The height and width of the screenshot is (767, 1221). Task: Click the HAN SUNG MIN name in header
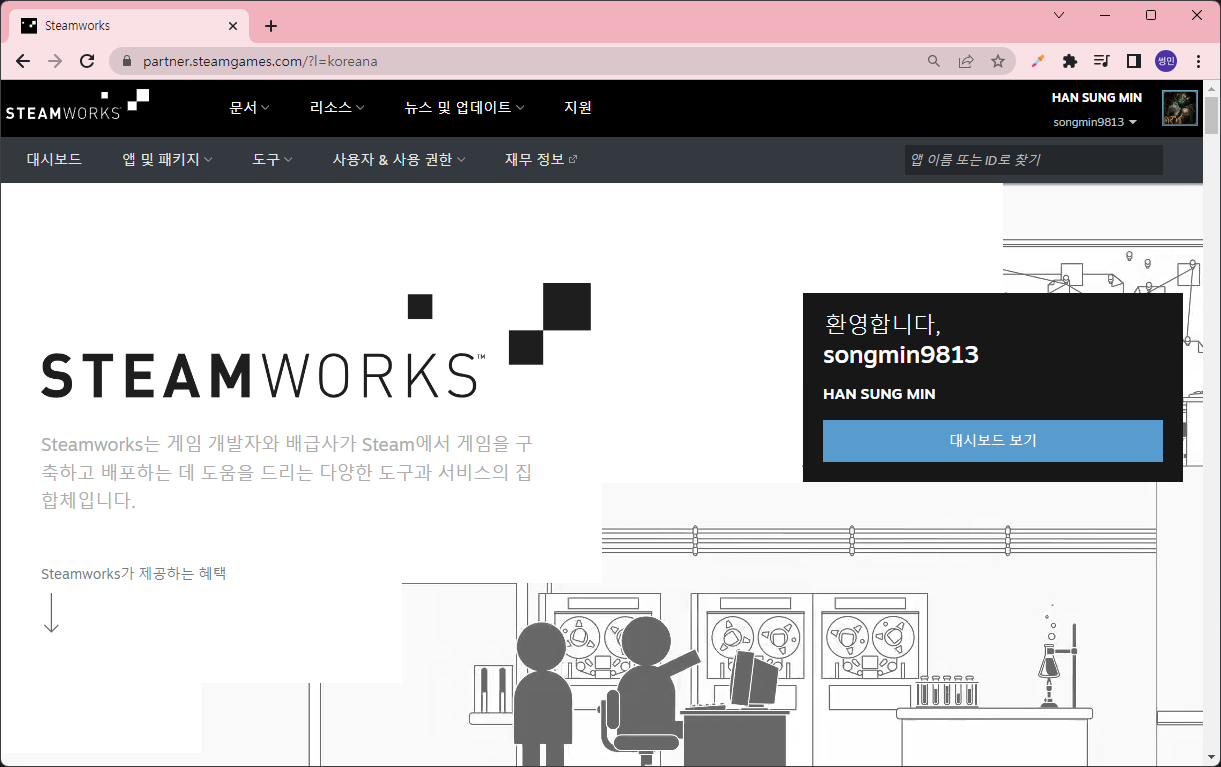pos(1097,98)
